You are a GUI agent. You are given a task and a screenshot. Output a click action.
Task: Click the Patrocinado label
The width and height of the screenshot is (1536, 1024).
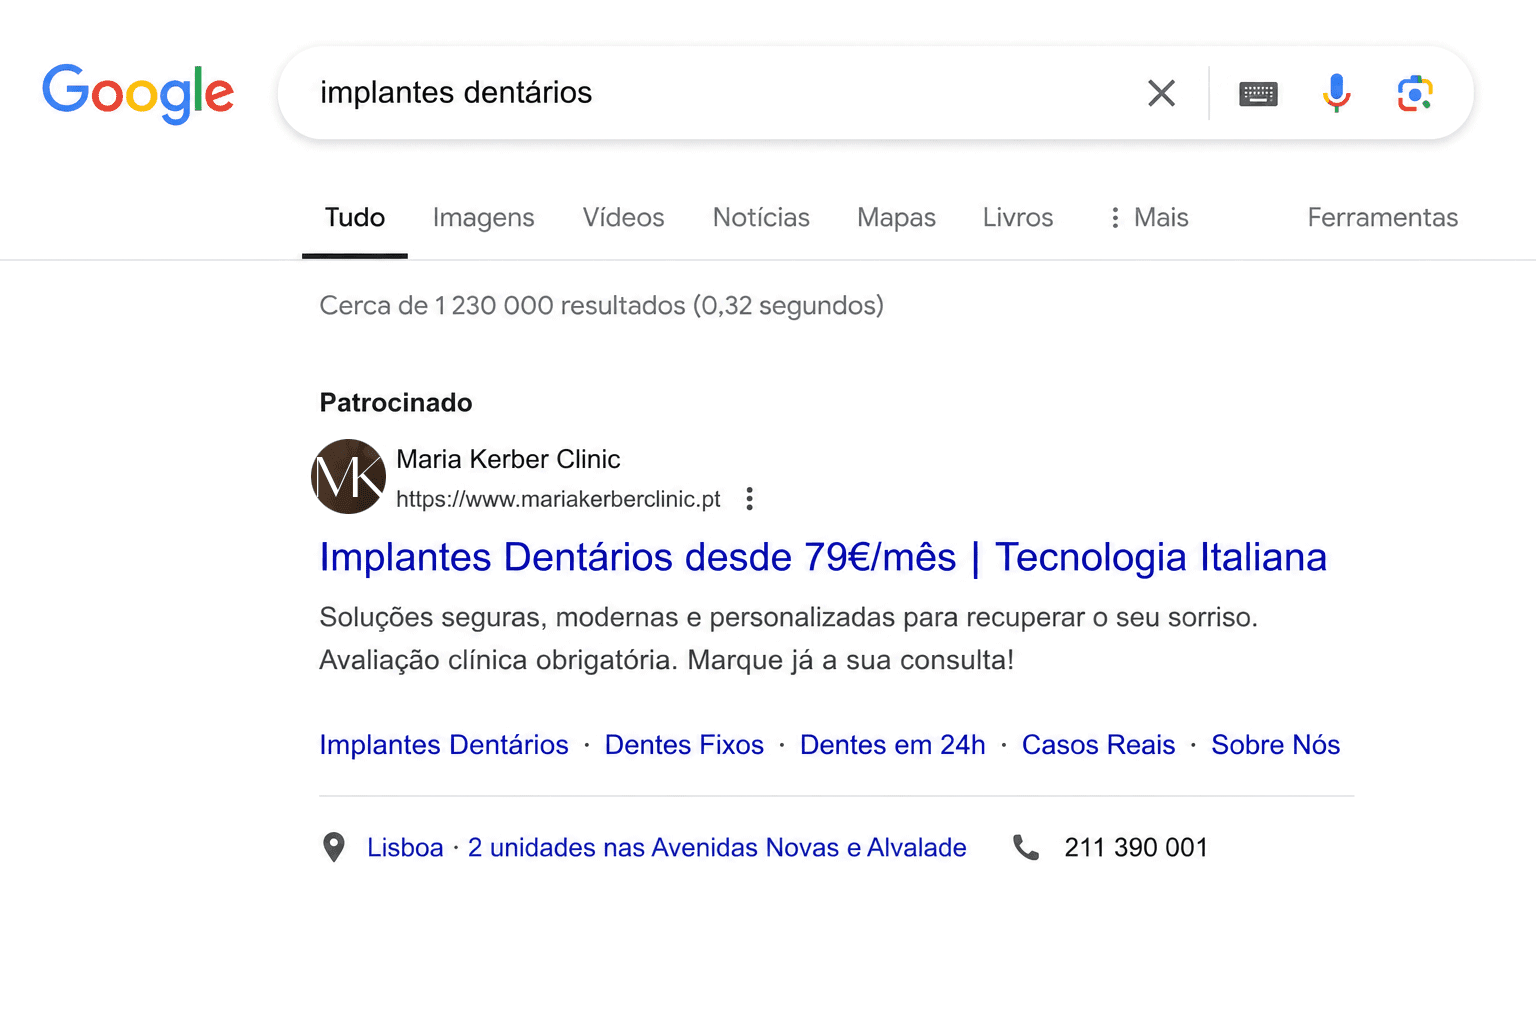[x=396, y=403]
